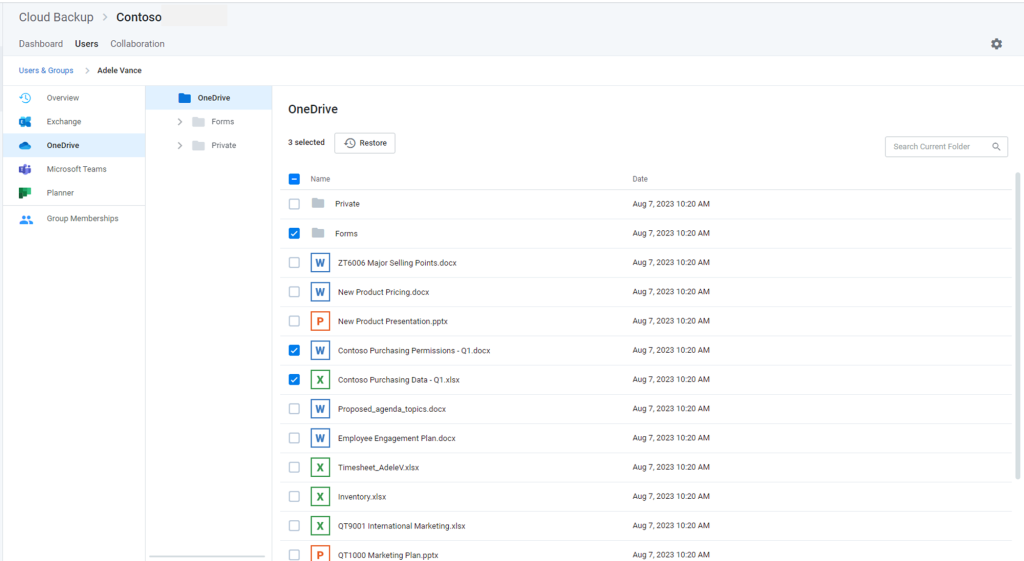Open Group Memberships people icon

point(25,219)
